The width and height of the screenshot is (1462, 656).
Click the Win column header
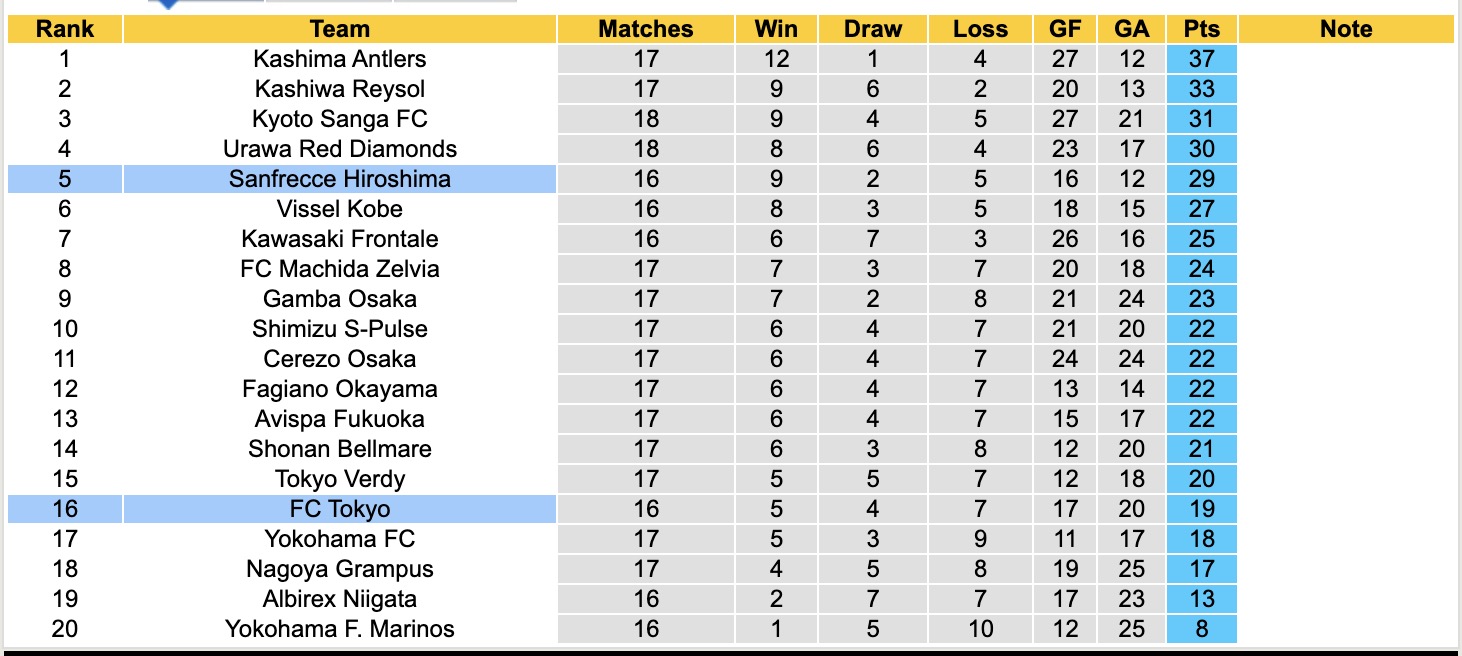776,29
